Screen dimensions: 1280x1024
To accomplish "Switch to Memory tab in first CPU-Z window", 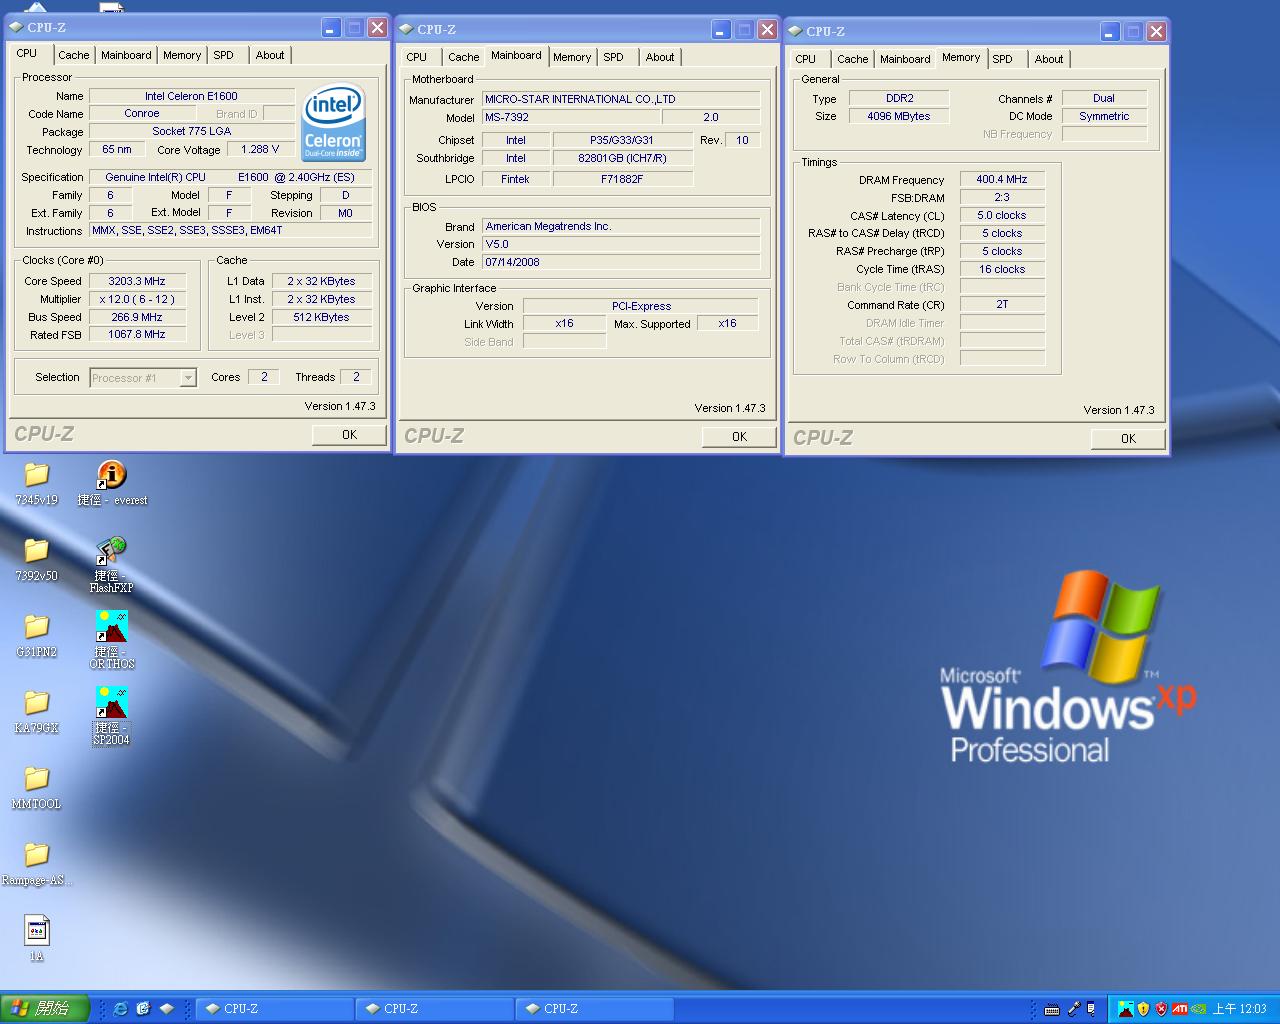I will point(182,55).
